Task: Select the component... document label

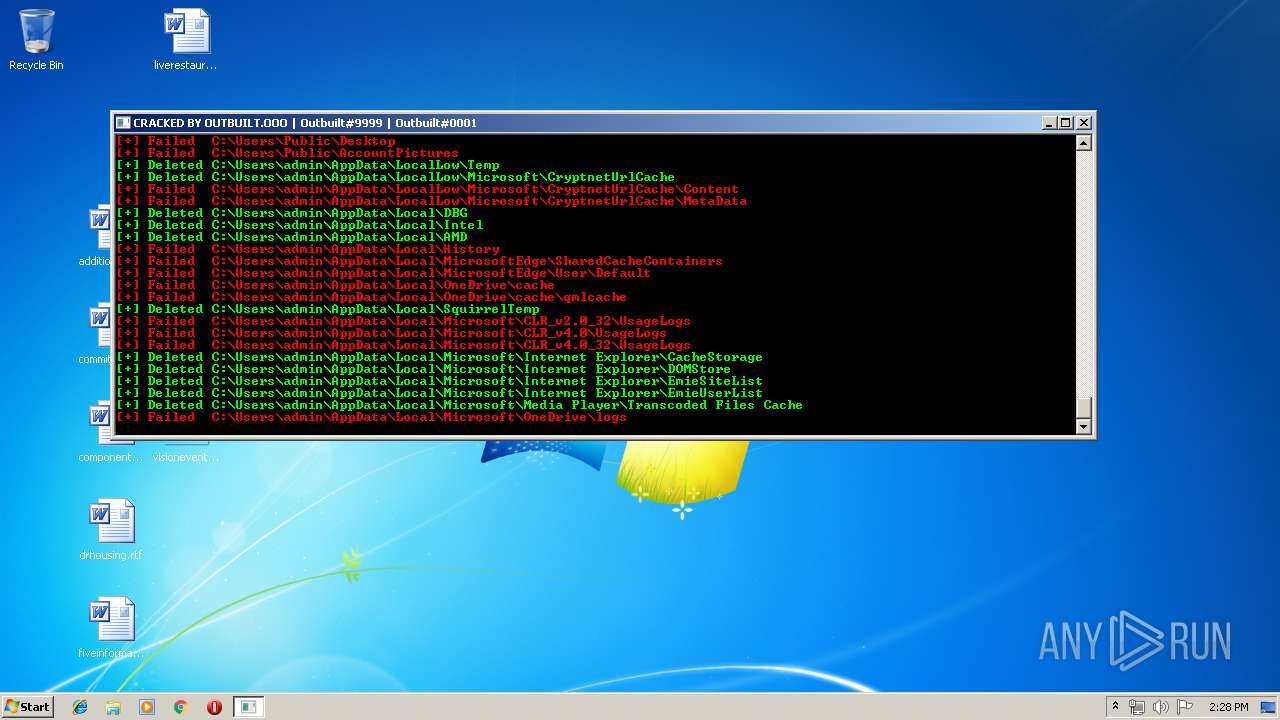Action: pyautogui.click(x=111, y=457)
